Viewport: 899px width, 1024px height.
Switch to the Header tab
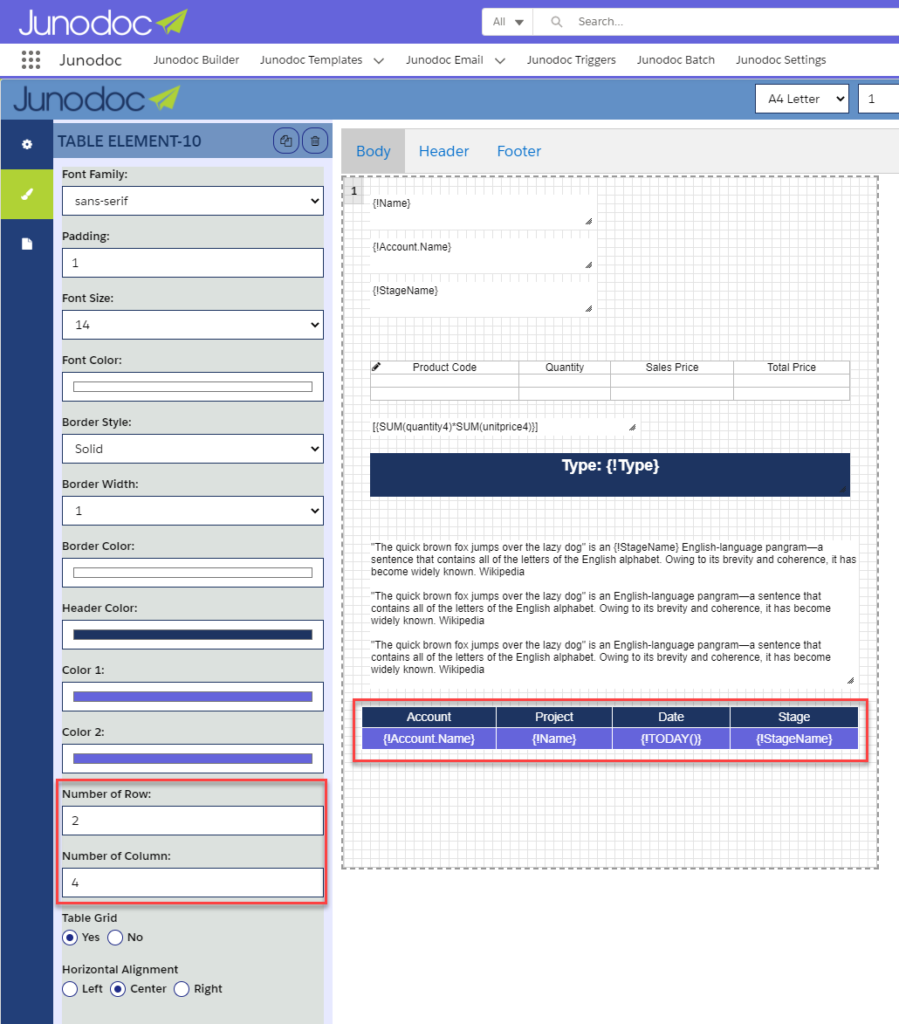[443, 151]
